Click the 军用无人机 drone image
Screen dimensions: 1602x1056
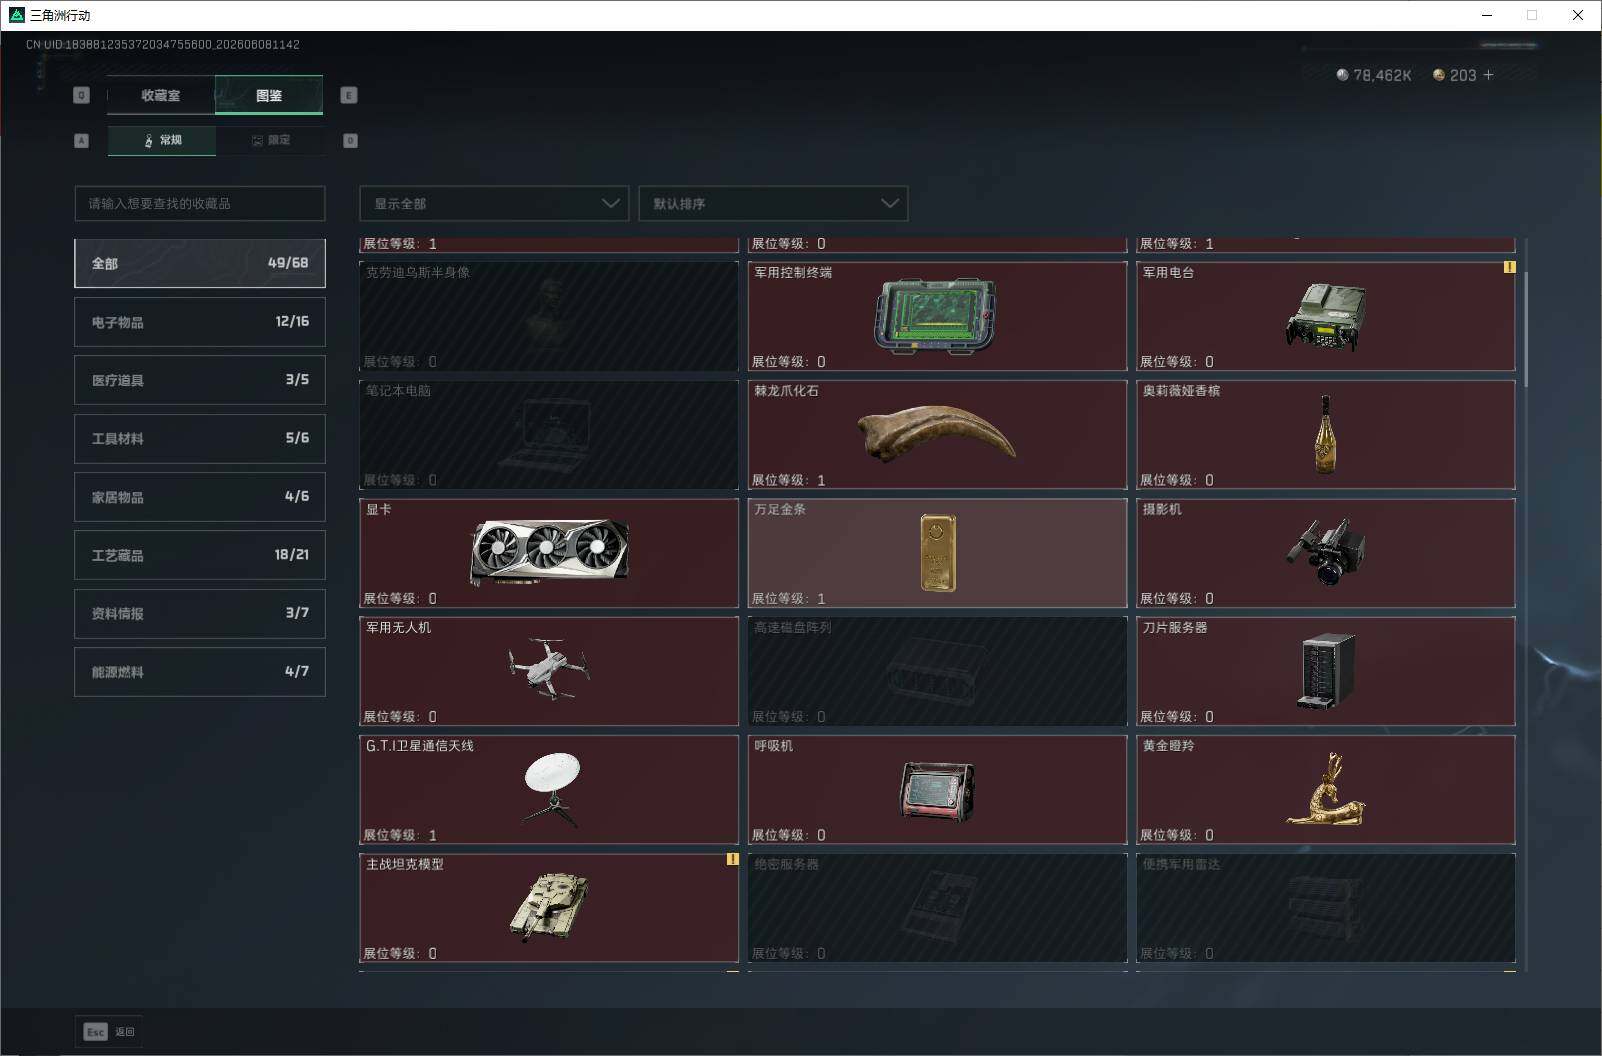pos(549,669)
